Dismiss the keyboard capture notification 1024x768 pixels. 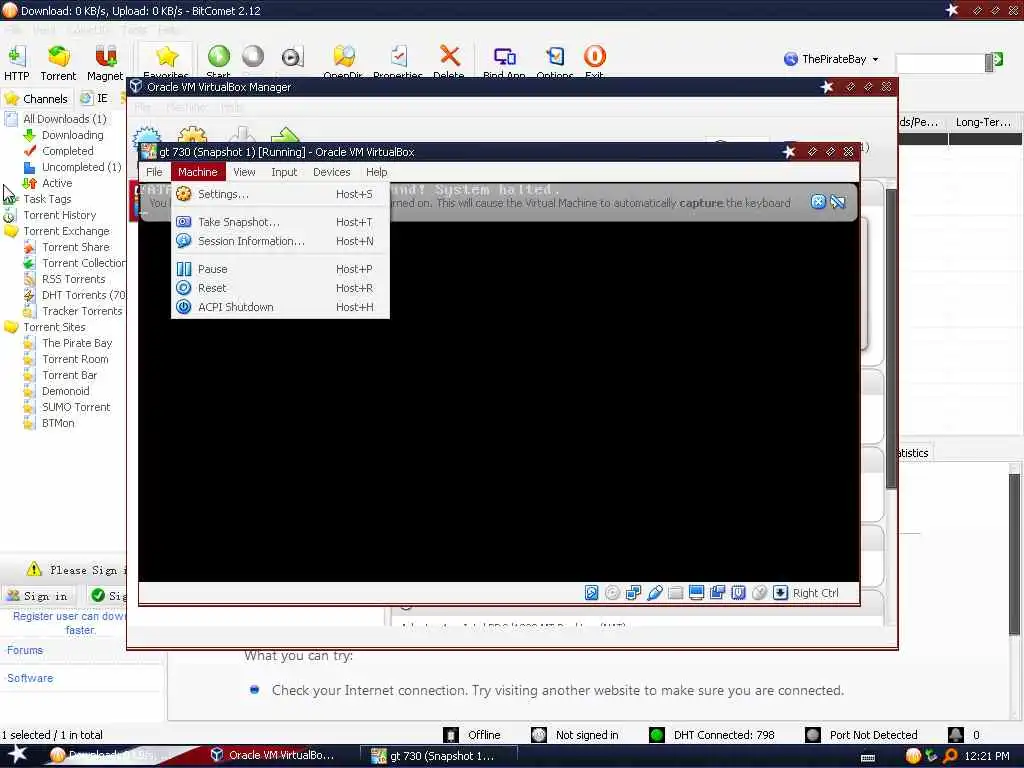[818, 202]
